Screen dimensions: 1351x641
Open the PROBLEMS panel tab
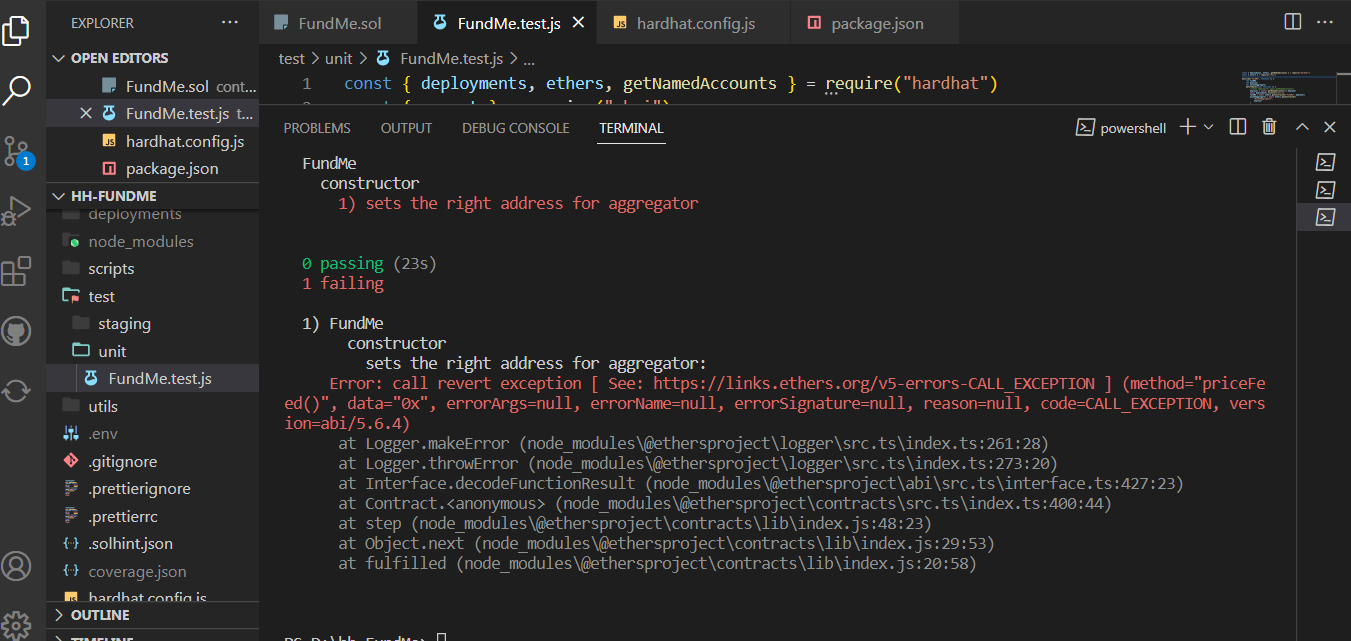click(x=317, y=128)
